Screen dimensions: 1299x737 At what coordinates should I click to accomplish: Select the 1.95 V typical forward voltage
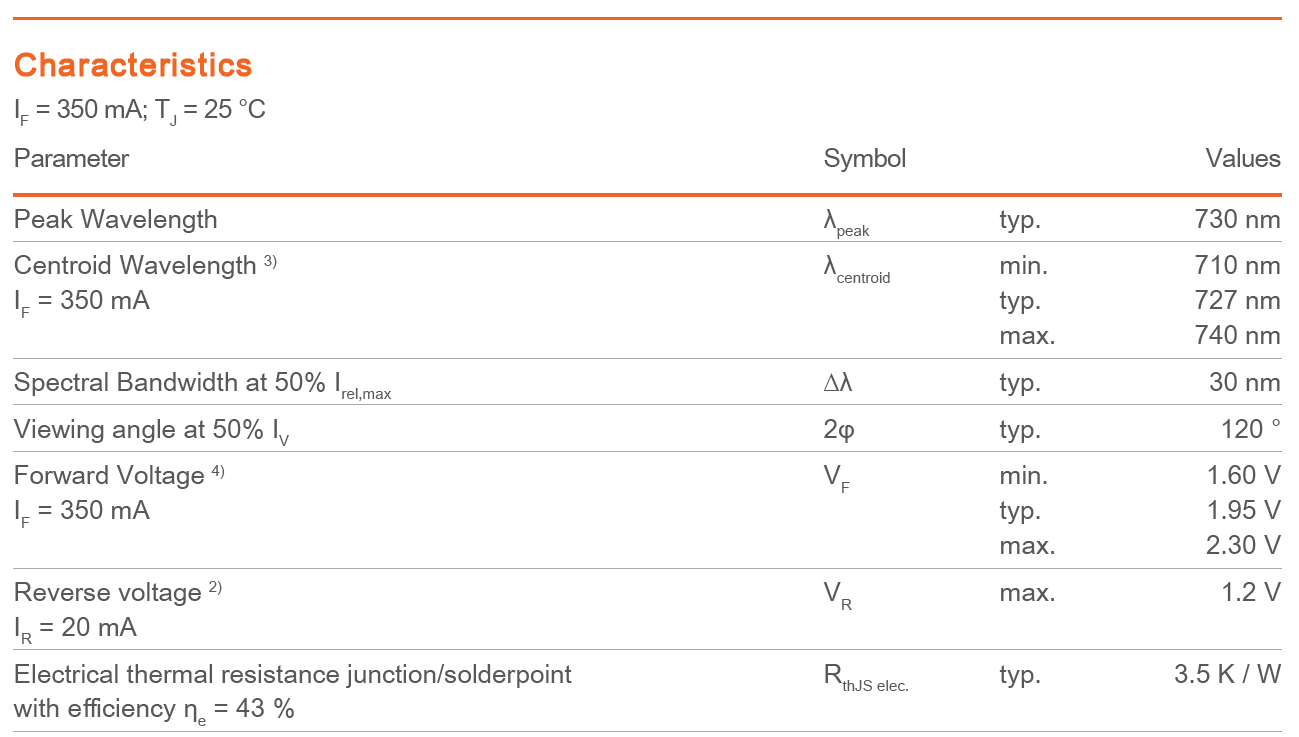click(x=1244, y=510)
